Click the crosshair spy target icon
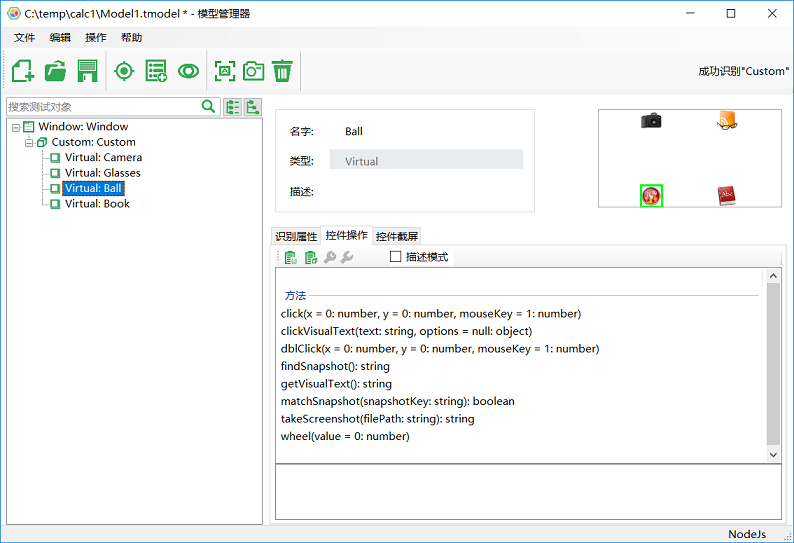This screenshot has width=794, height=543. click(124, 71)
